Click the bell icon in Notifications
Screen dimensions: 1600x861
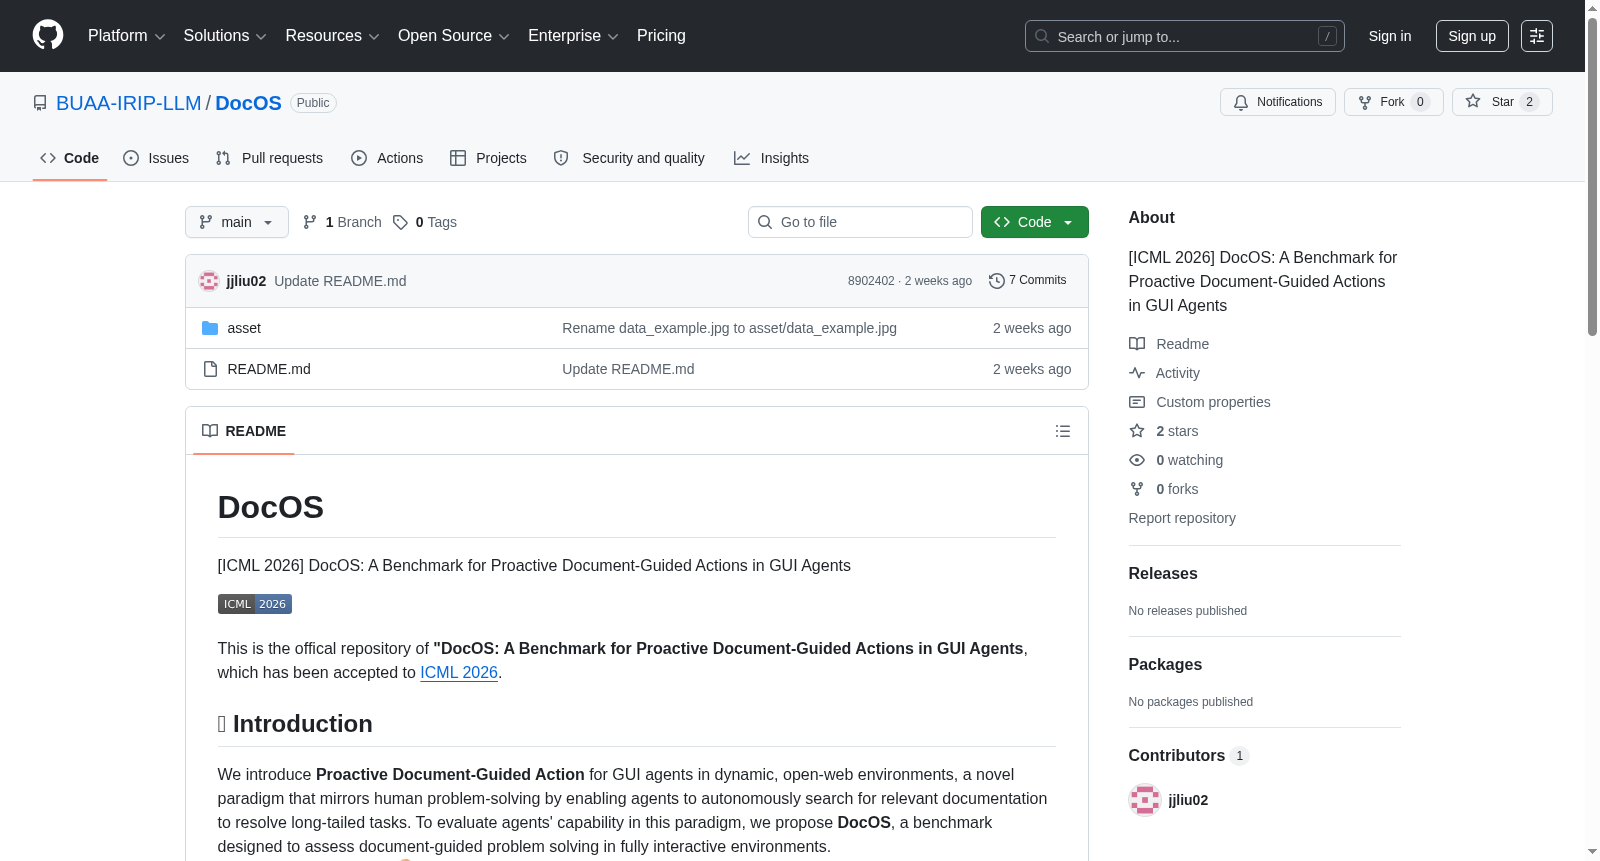(x=1241, y=102)
